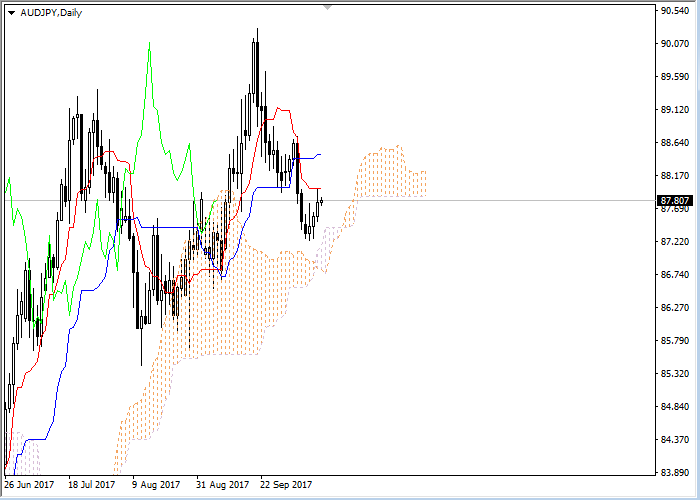Open the chart dropdown triangle beside AUDJPY

tap(12, 13)
